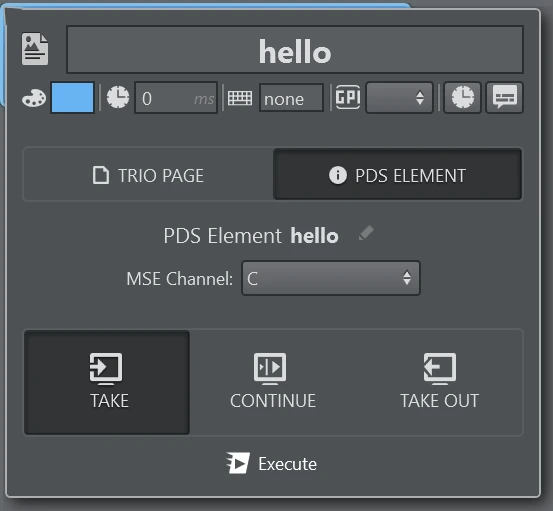Toggle the timer clock button
The height and width of the screenshot is (511, 553).
[x=462, y=97]
